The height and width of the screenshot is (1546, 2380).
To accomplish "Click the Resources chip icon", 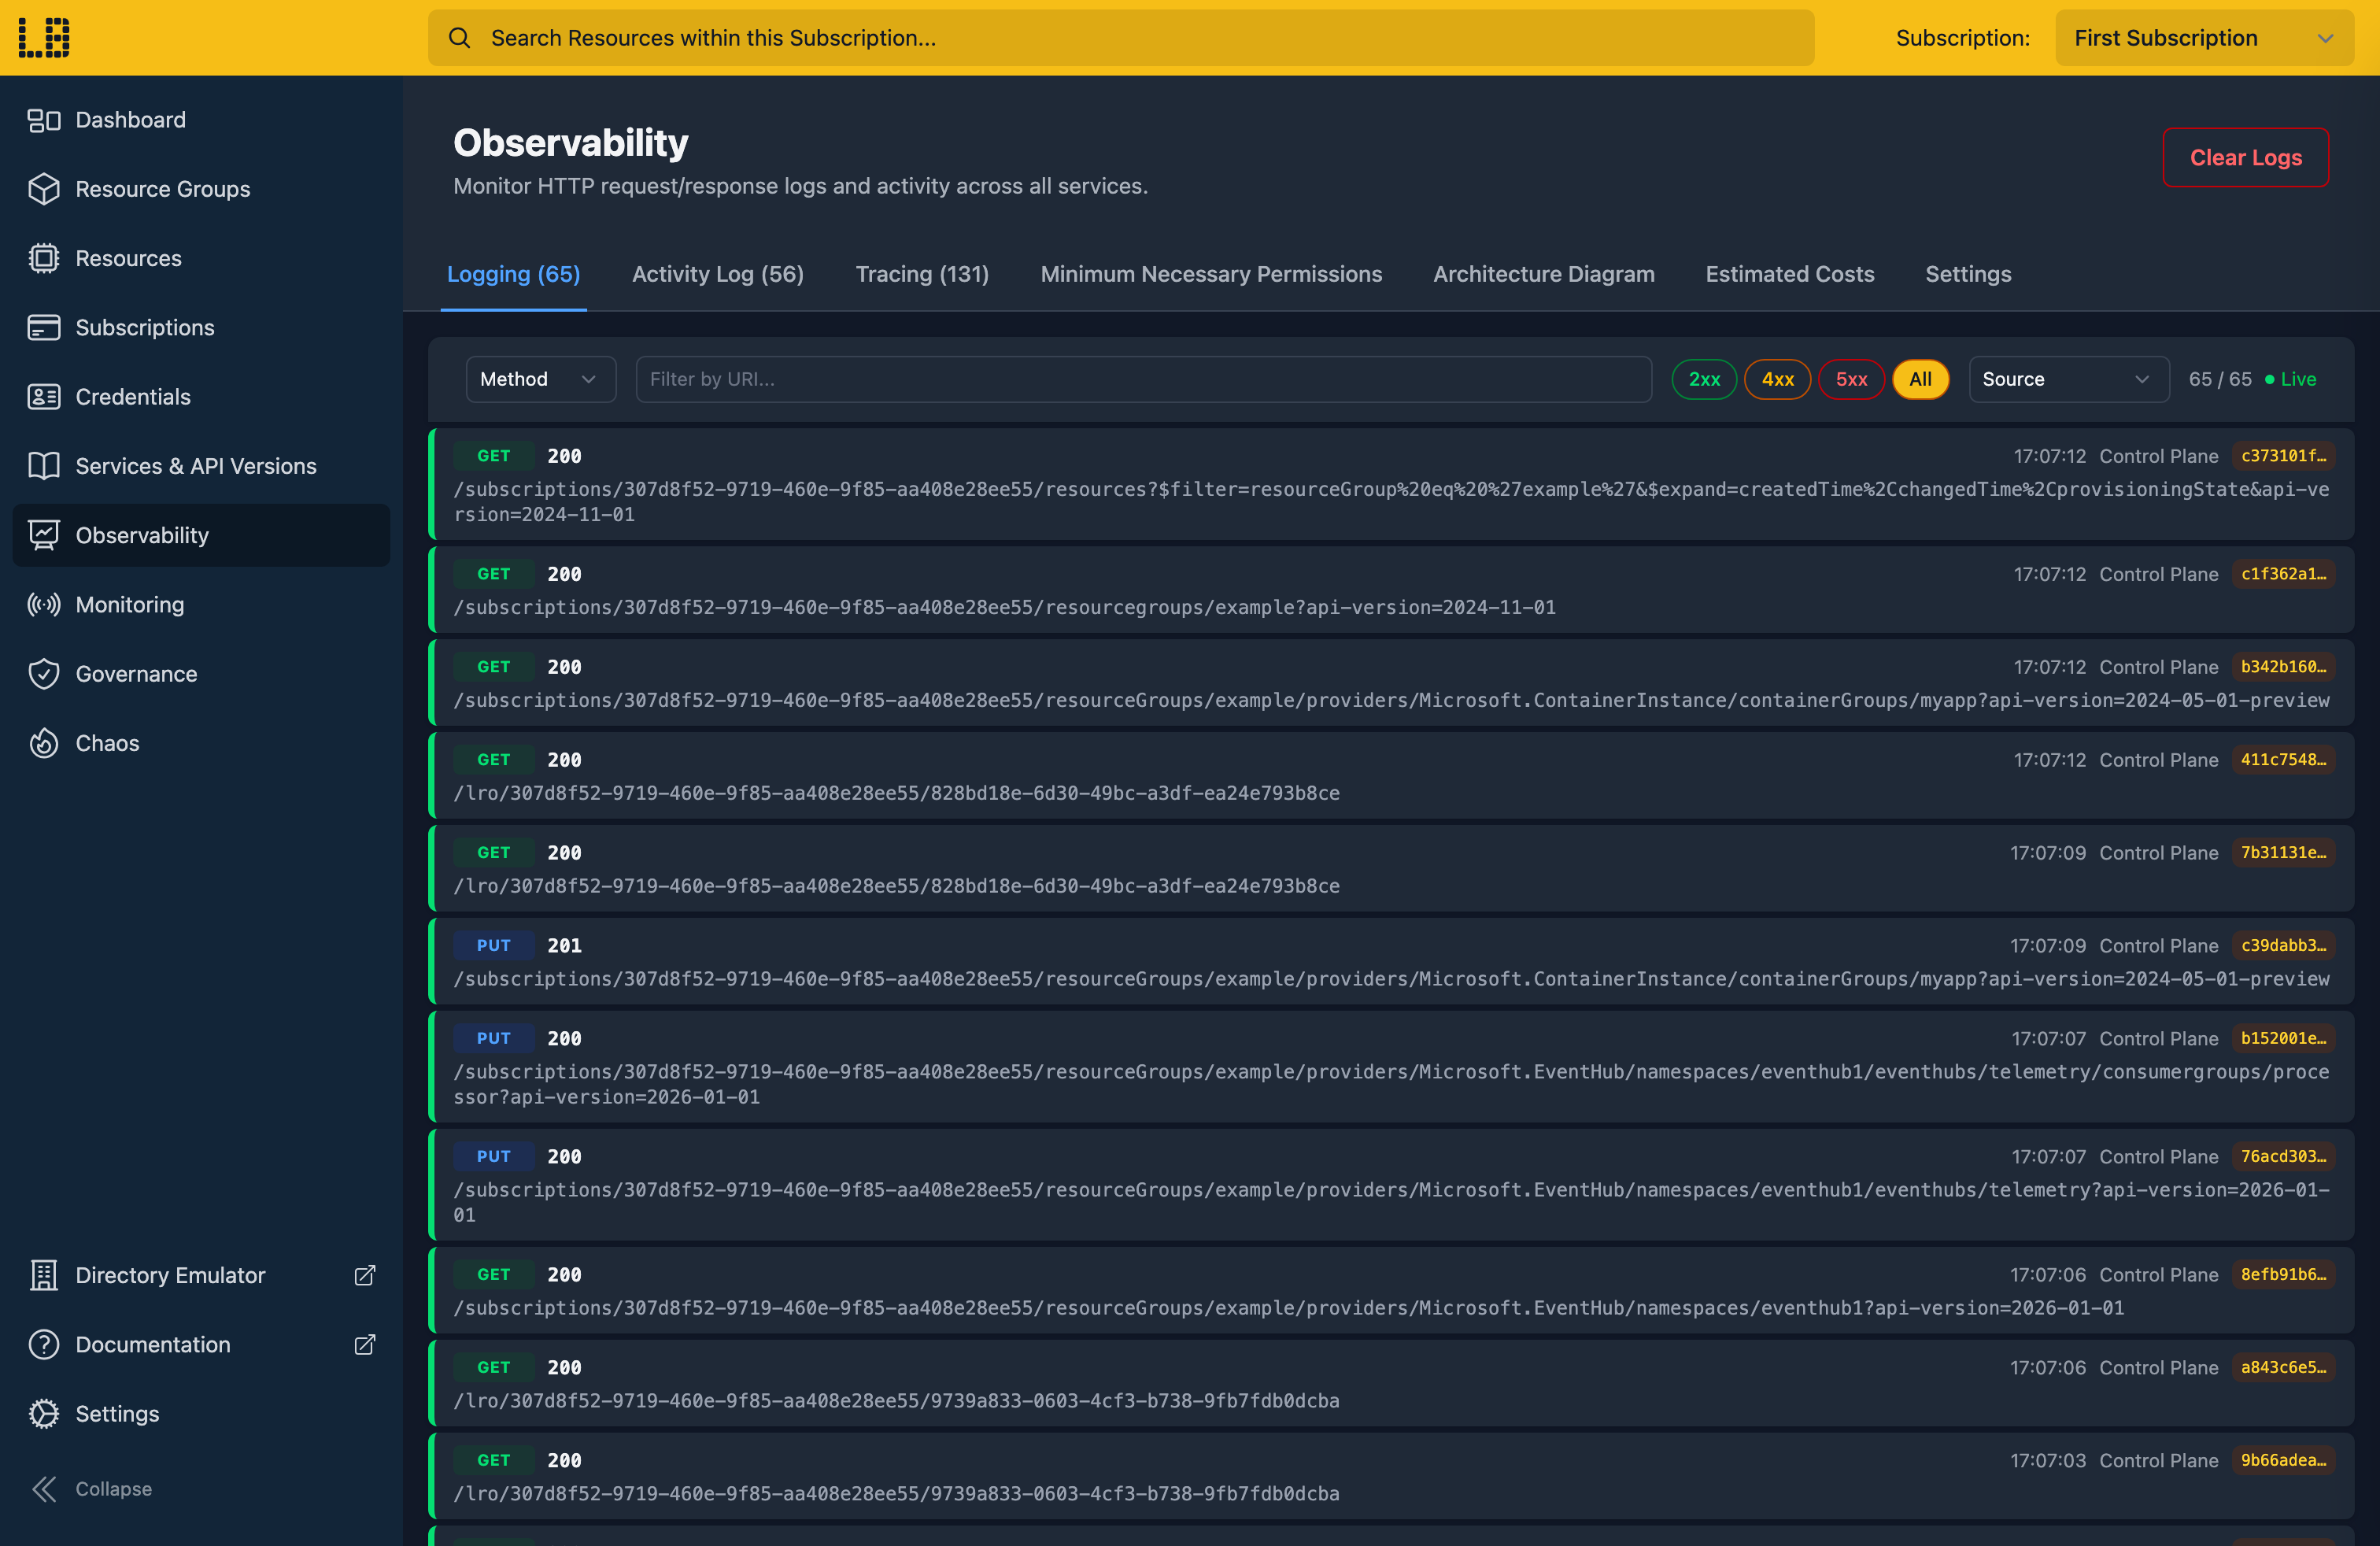I will [x=44, y=258].
